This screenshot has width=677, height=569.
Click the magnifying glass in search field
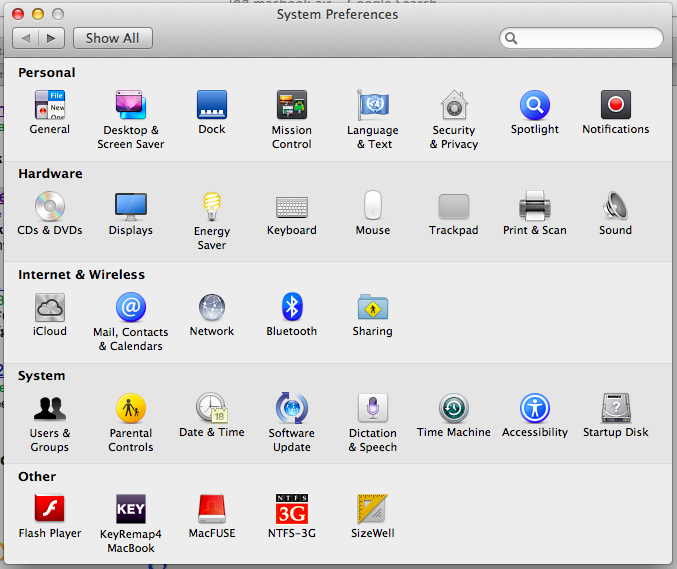[x=511, y=38]
